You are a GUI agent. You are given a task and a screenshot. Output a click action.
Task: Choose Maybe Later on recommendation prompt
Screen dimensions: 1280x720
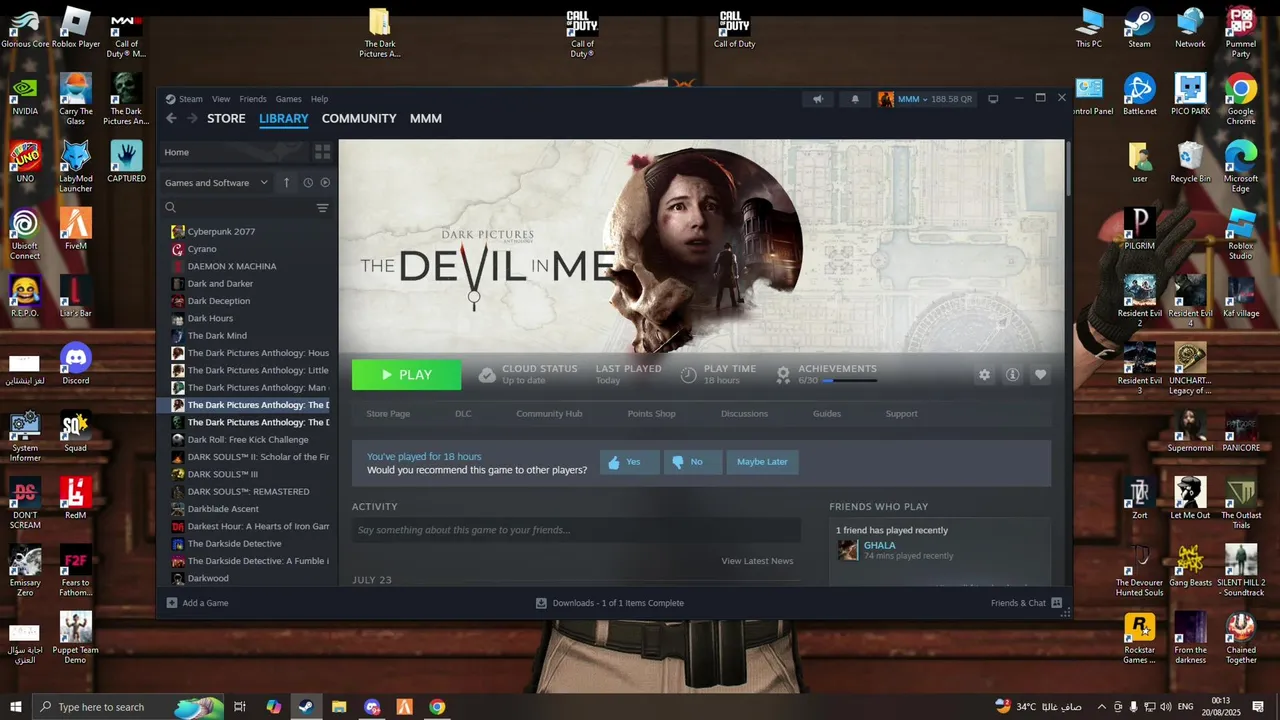(762, 462)
